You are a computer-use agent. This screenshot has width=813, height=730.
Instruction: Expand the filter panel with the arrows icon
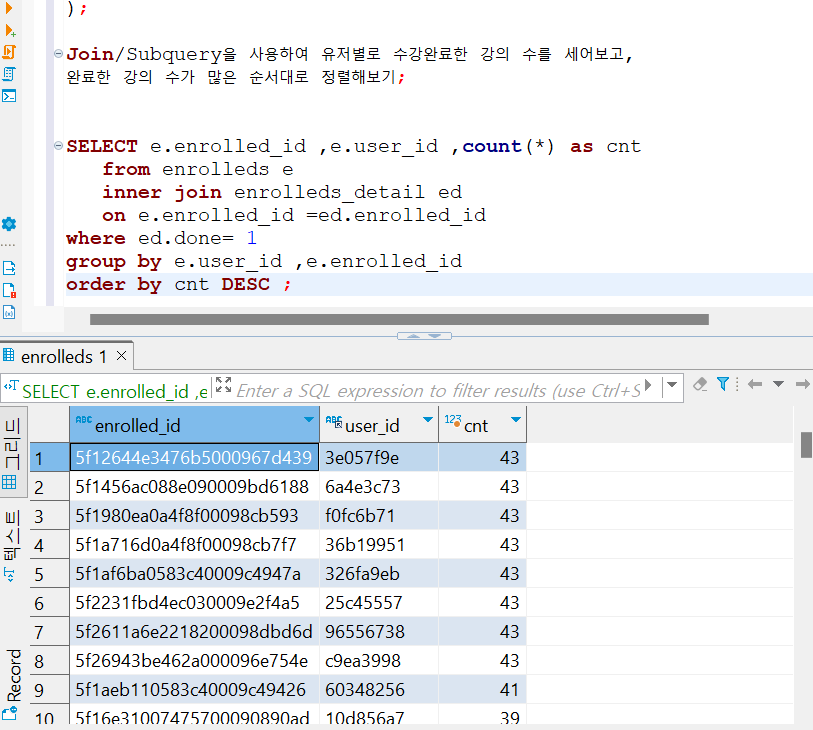pos(223,385)
